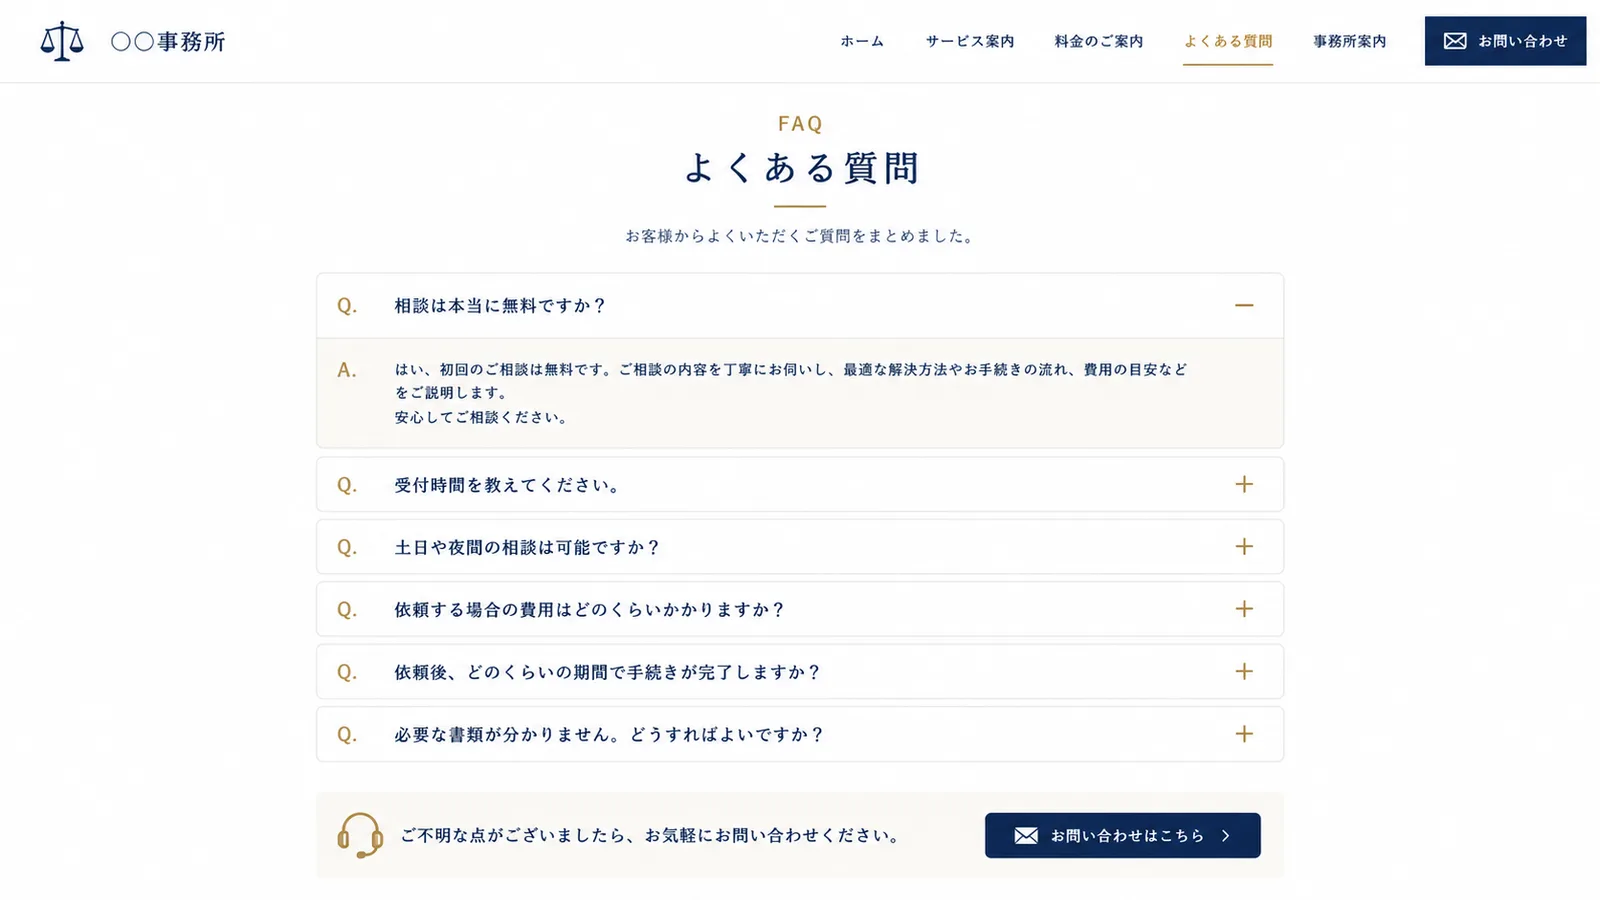
Task: Click the よくある質問 page heading
Action: (800, 168)
